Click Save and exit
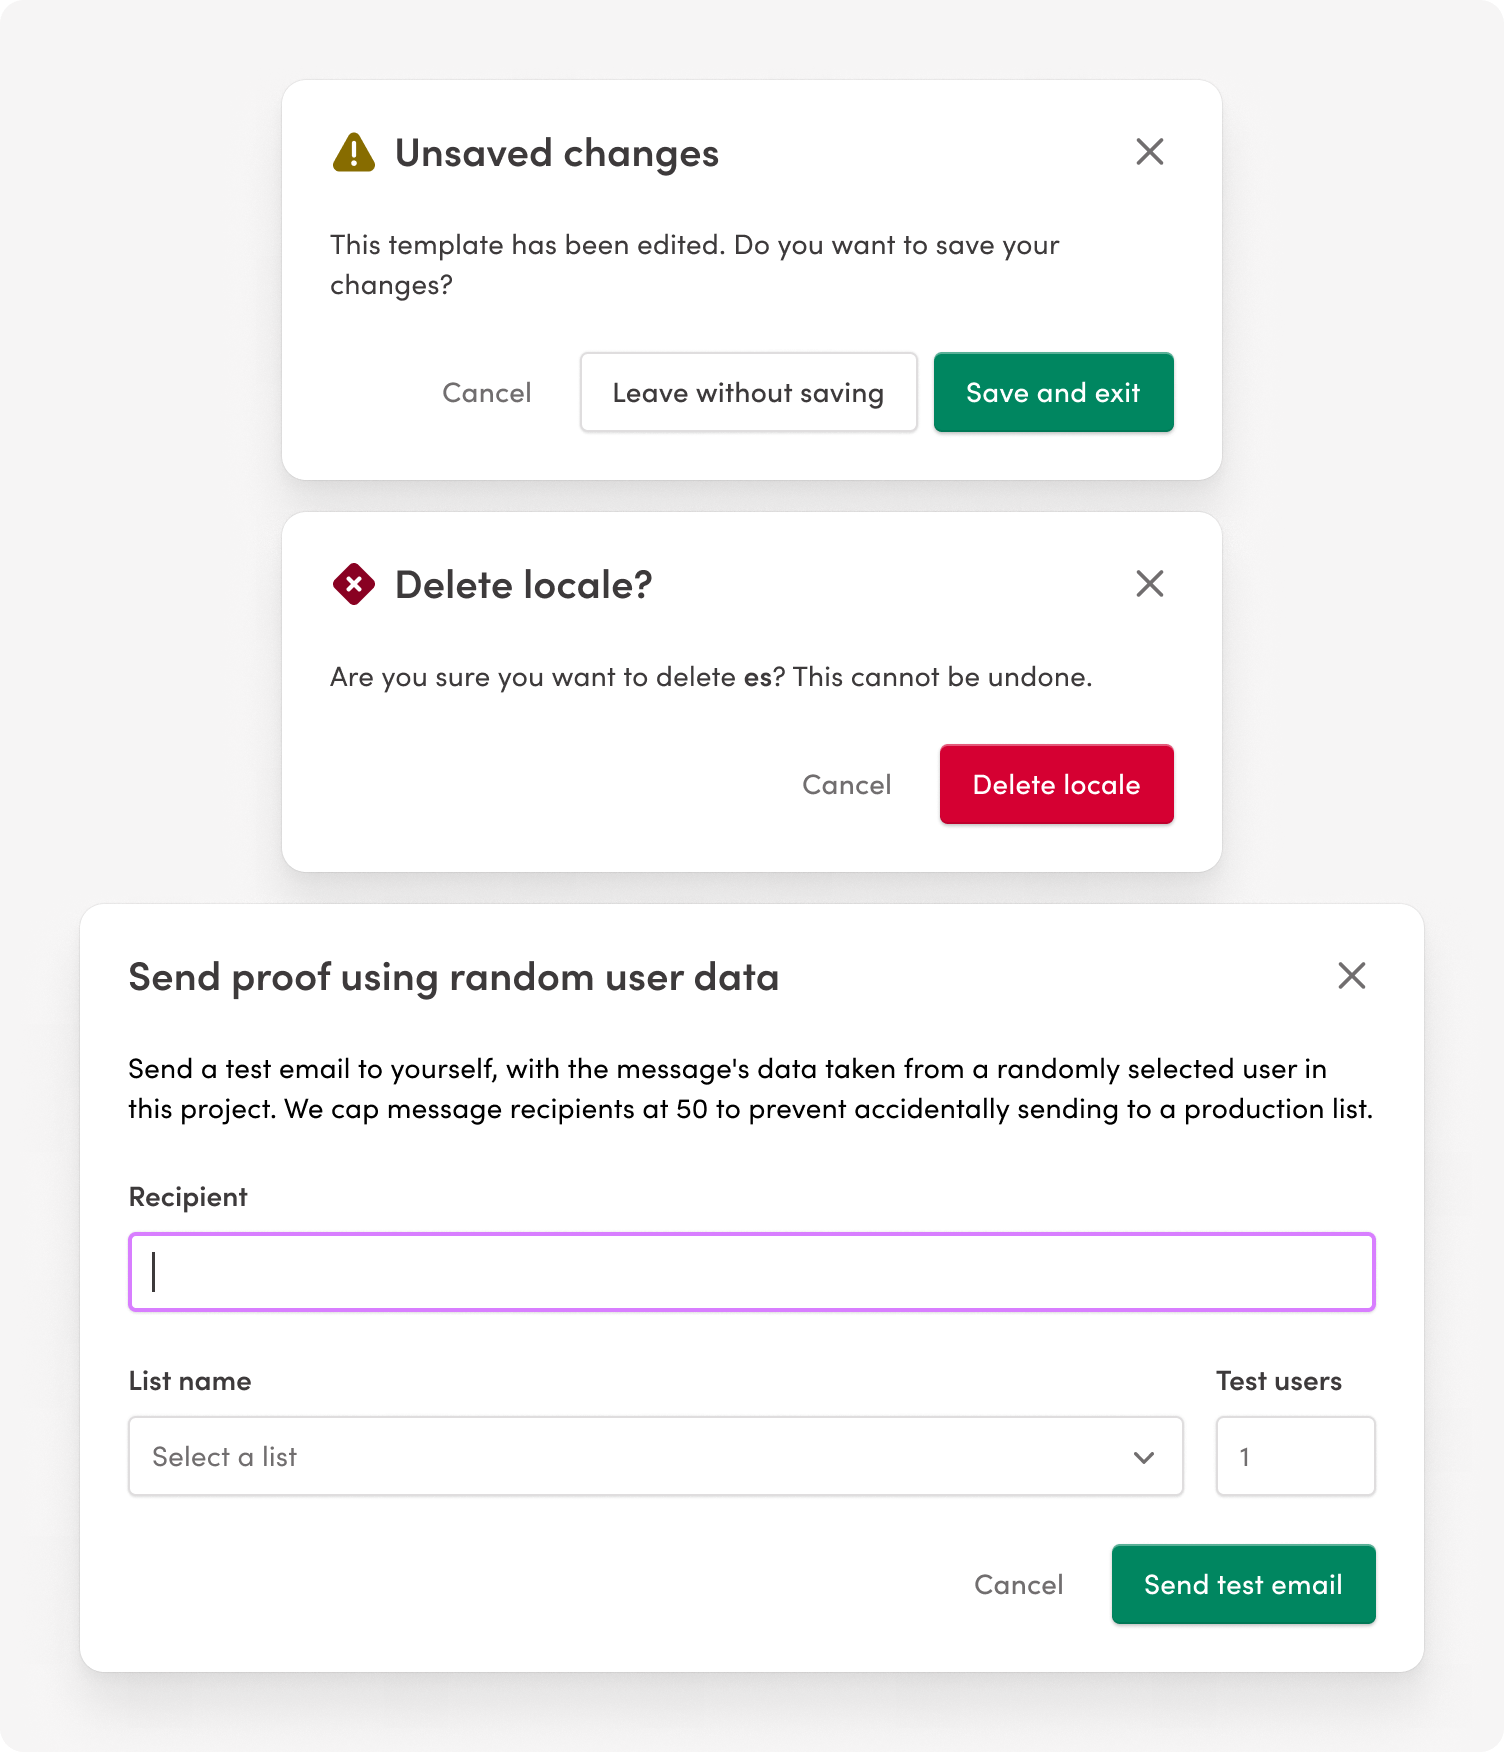Image resolution: width=1504 pixels, height=1752 pixels. [1053, 392]
